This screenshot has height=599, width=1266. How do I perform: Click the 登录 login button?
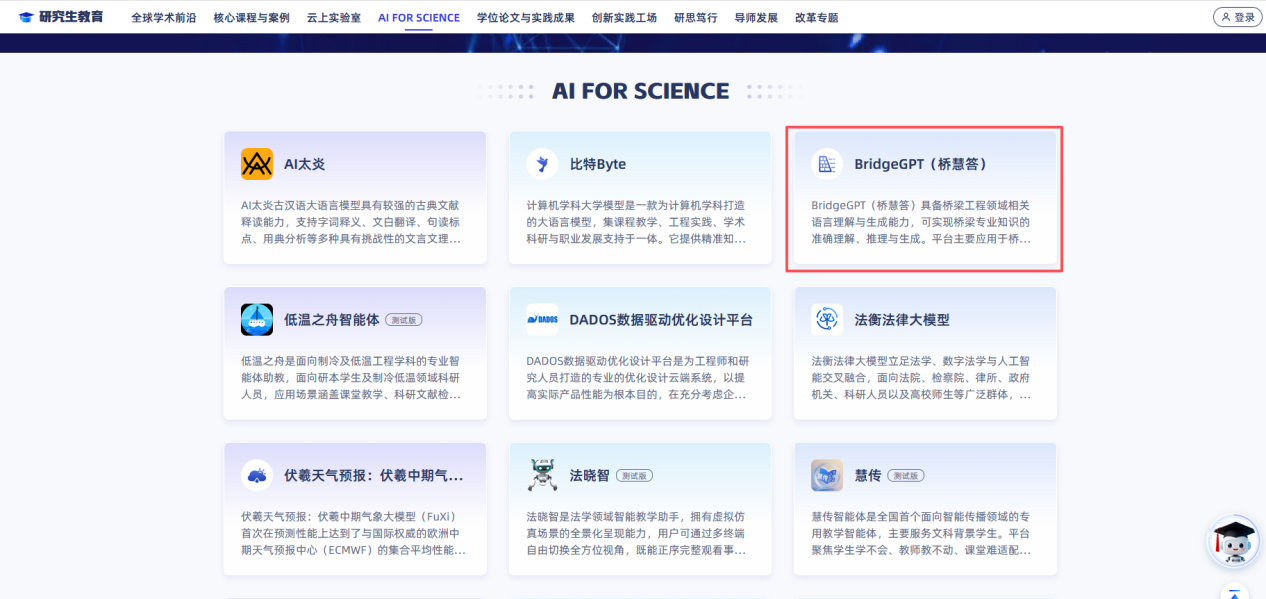pos(1237,17)
